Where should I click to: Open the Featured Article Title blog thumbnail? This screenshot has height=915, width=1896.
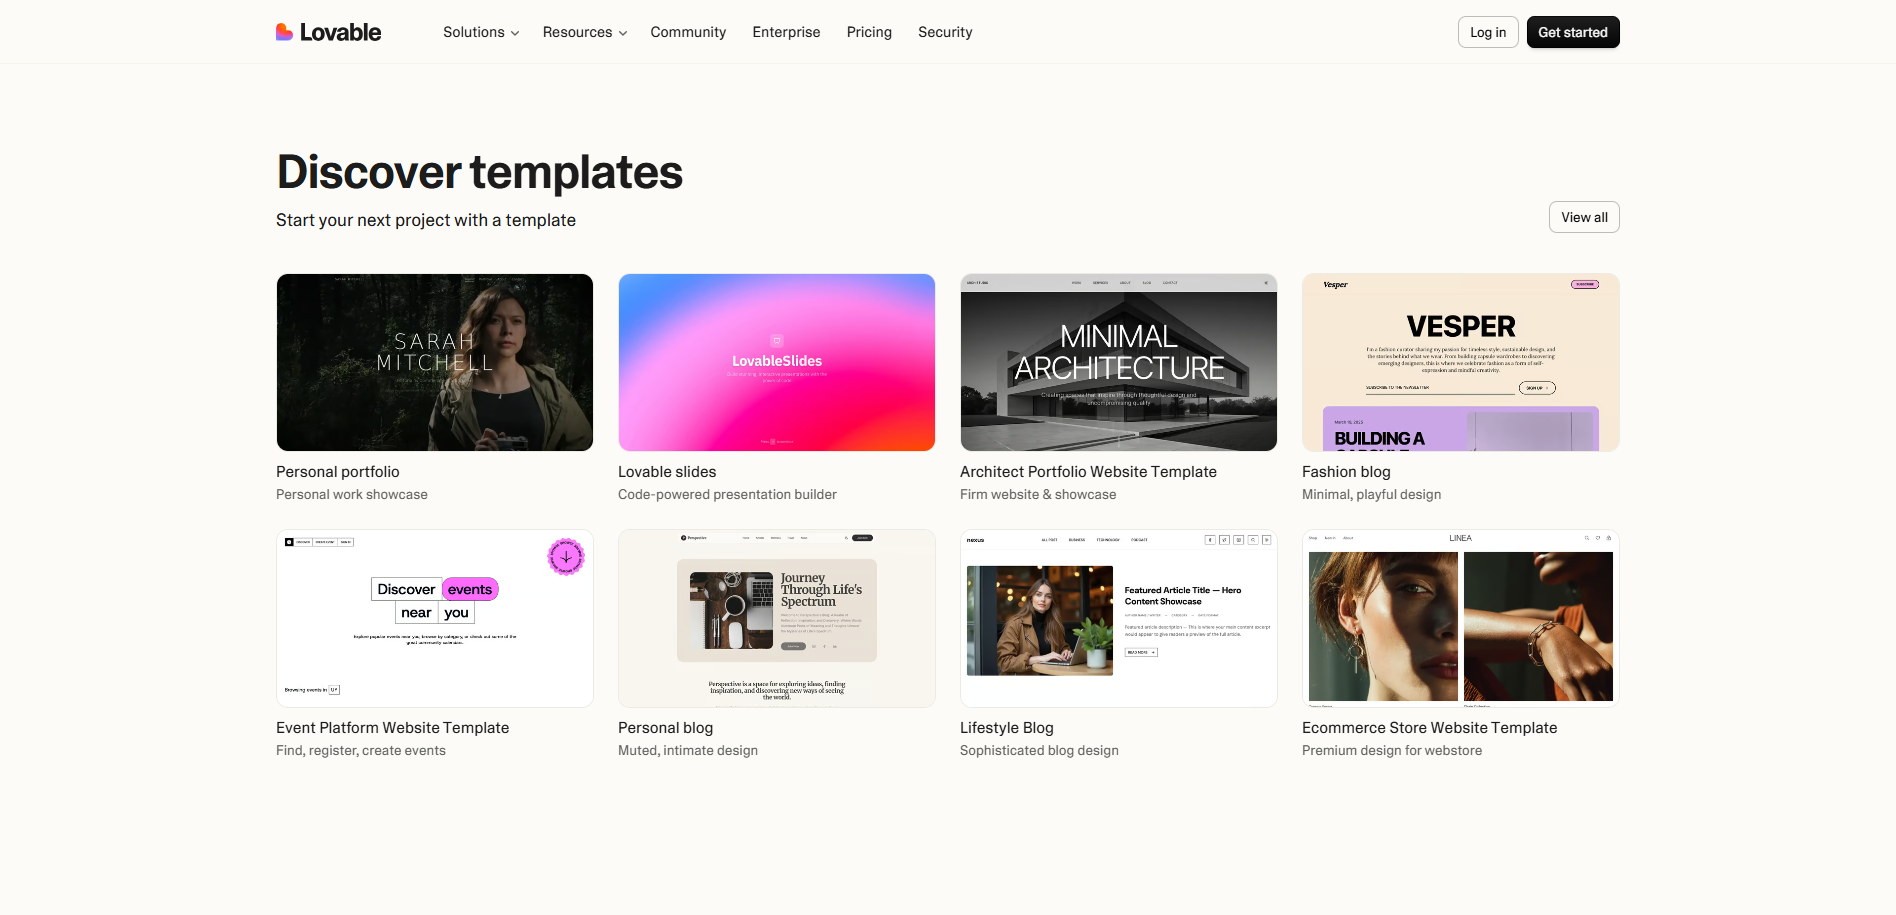click(x=1119, y=618)
